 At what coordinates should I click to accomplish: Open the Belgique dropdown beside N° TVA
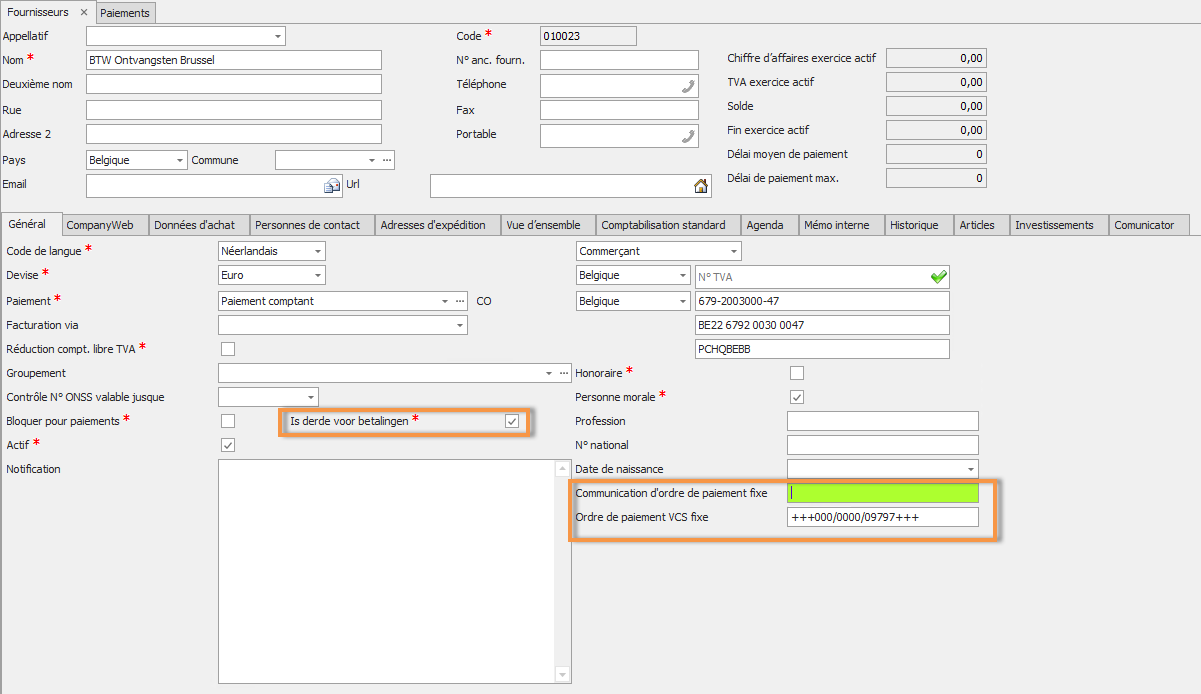pyautogui.click(x=682, y=275)
